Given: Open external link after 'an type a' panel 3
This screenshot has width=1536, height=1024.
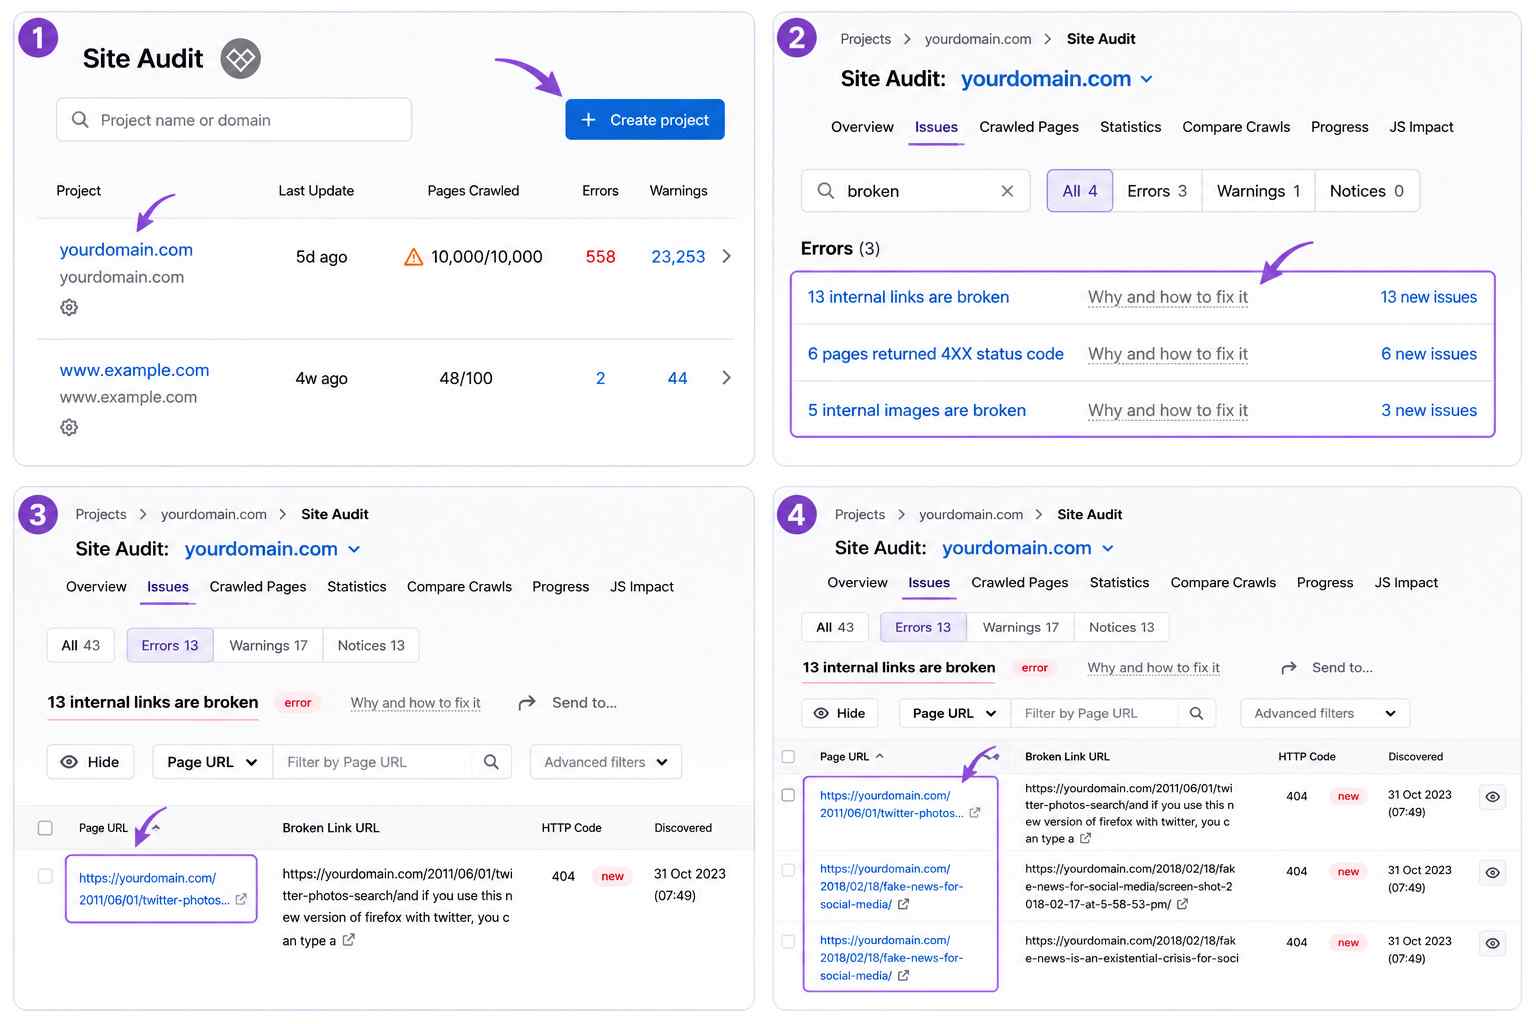Looking at the screenshot, I should pyautogui.click(x=348, y=940).
